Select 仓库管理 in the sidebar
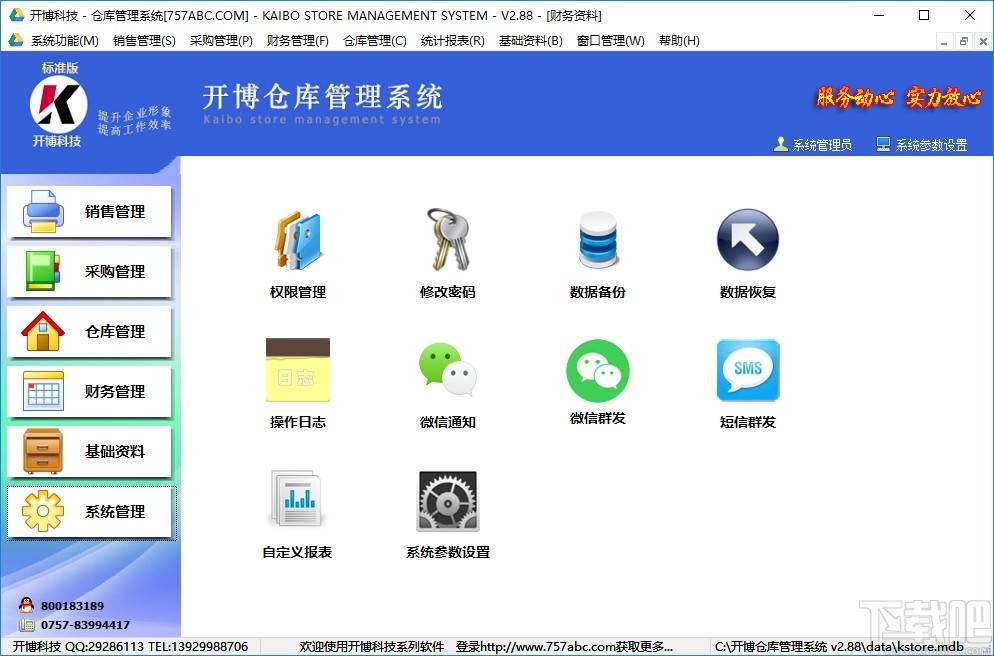Image resolution: width=994 pixels, height=656 pixels. 90,332
